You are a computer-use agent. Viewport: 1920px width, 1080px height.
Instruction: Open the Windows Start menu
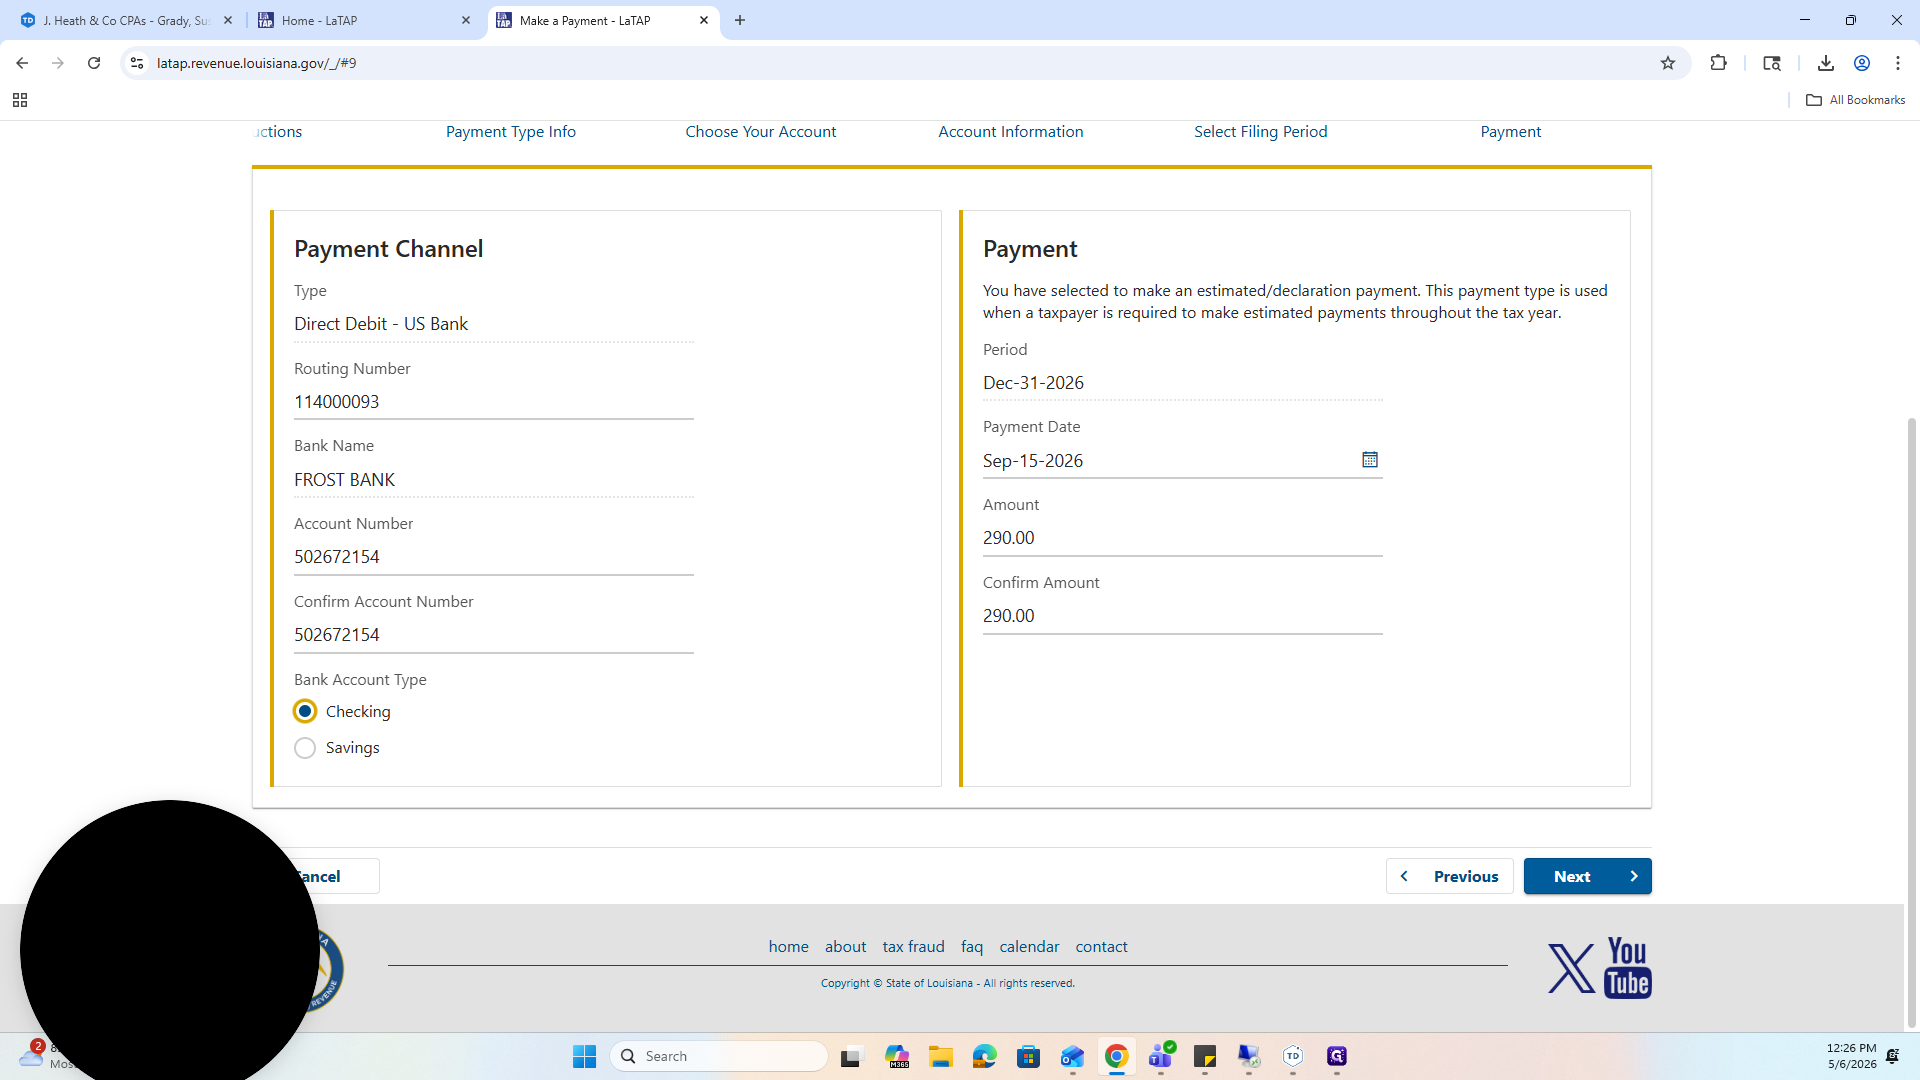(585, 1056)
